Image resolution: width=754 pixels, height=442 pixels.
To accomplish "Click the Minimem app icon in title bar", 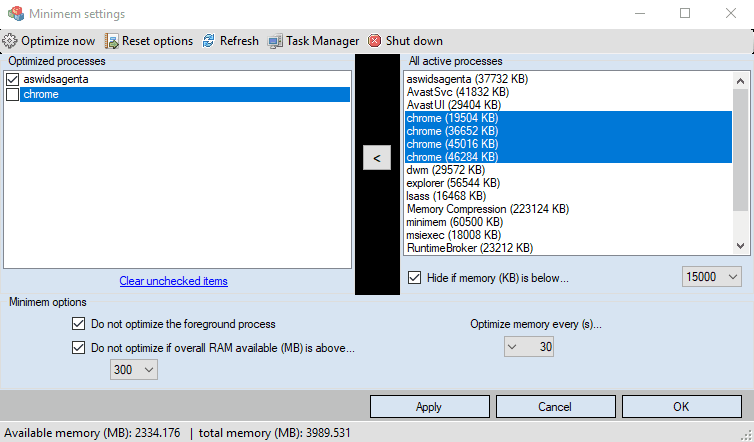I will (x=16, y=13).
